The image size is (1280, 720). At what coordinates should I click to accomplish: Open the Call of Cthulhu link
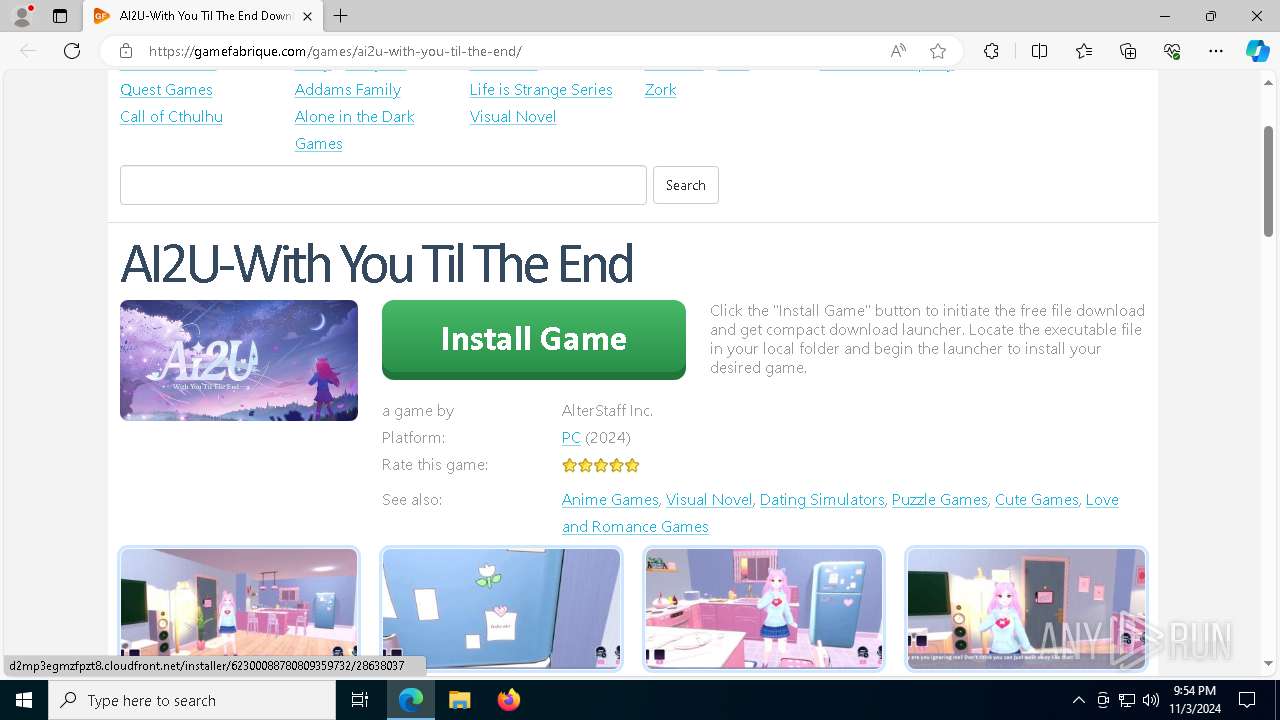171,117
